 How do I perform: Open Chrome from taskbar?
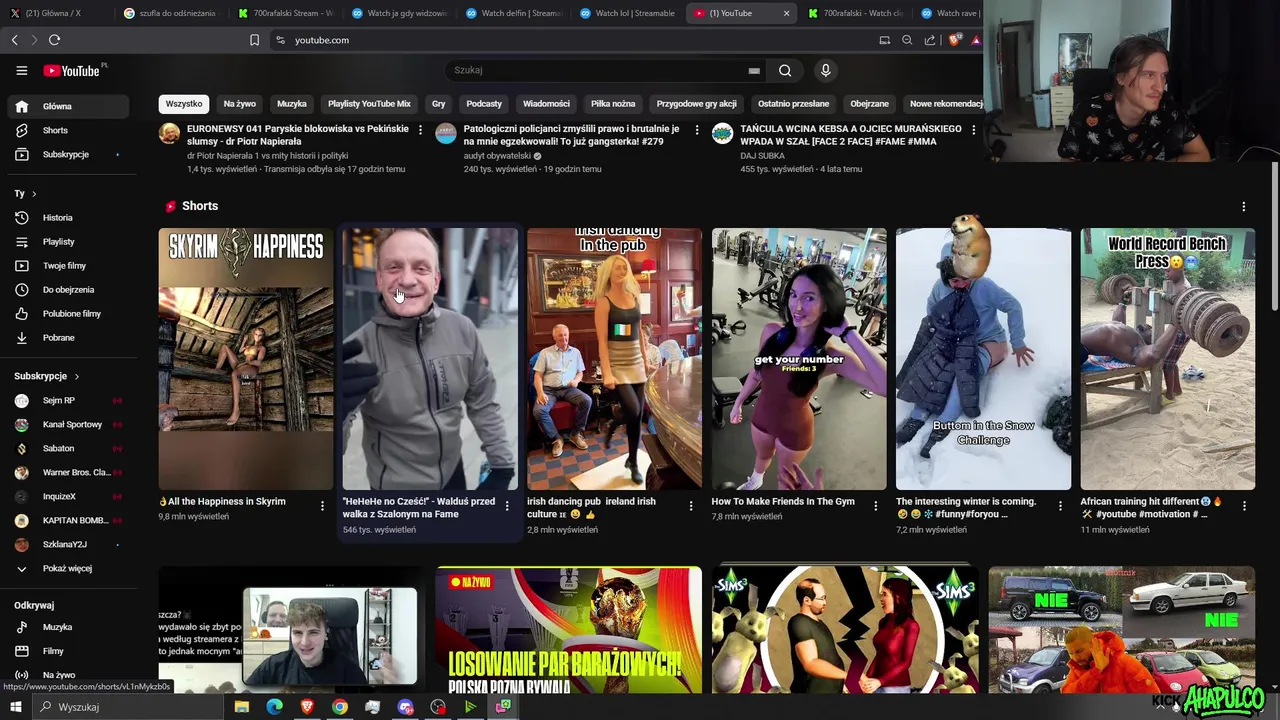pos(340,707)
